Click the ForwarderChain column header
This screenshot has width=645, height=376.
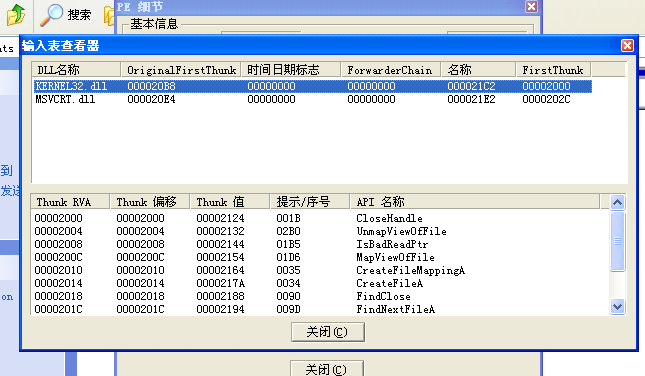[391, 70]
